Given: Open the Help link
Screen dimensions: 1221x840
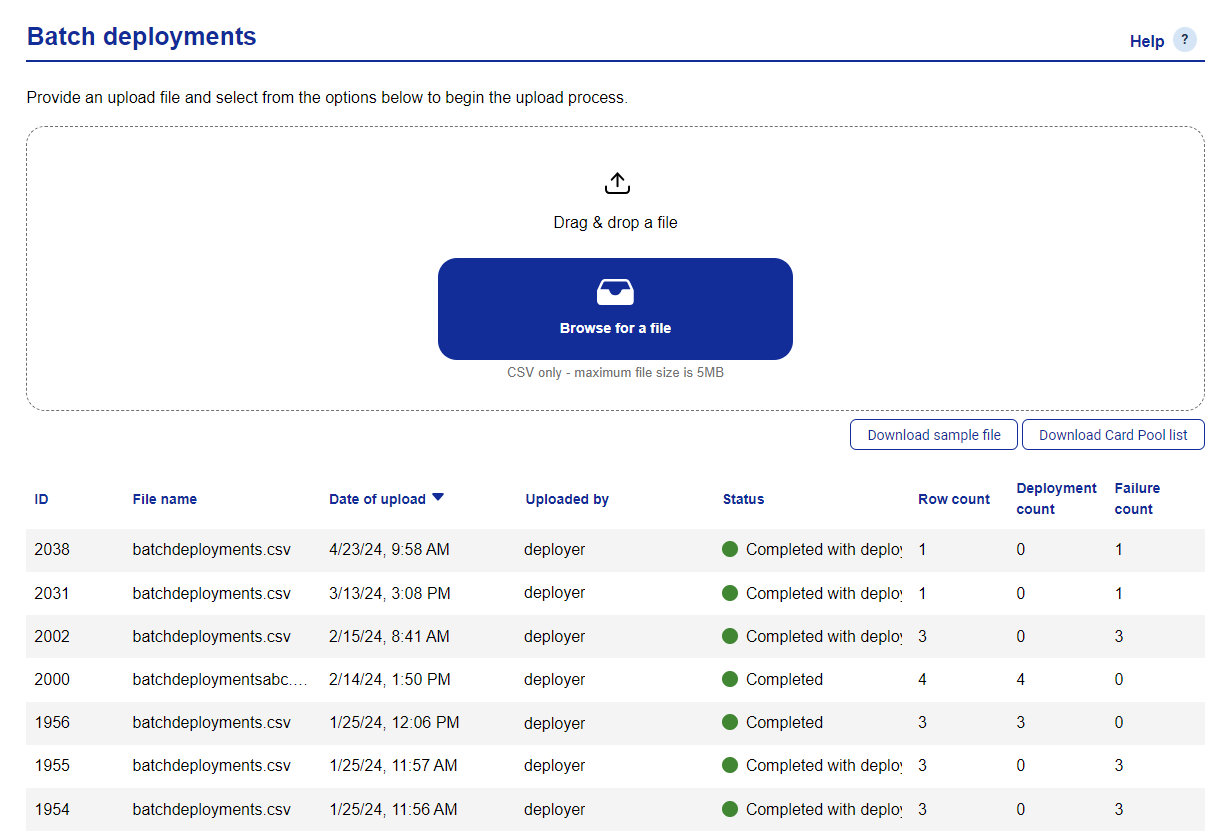Looking at the screenshot, I should click(1147, 41).
